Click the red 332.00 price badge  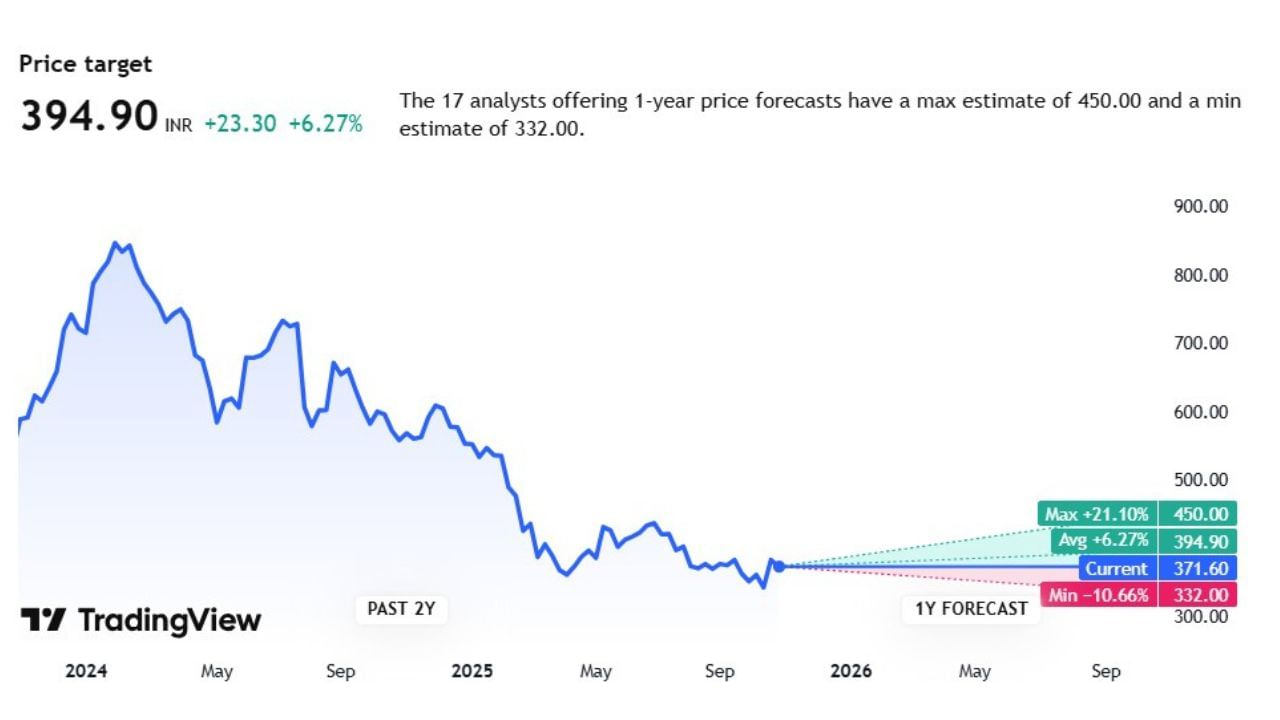[x=1198, y=595]
